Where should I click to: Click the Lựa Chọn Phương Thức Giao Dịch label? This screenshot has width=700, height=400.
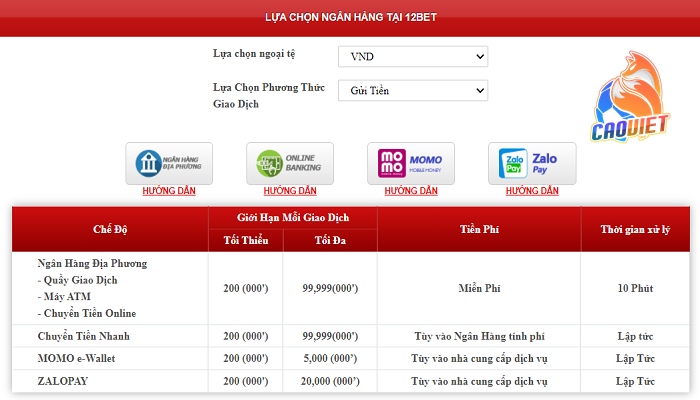(x=269, y=96)
